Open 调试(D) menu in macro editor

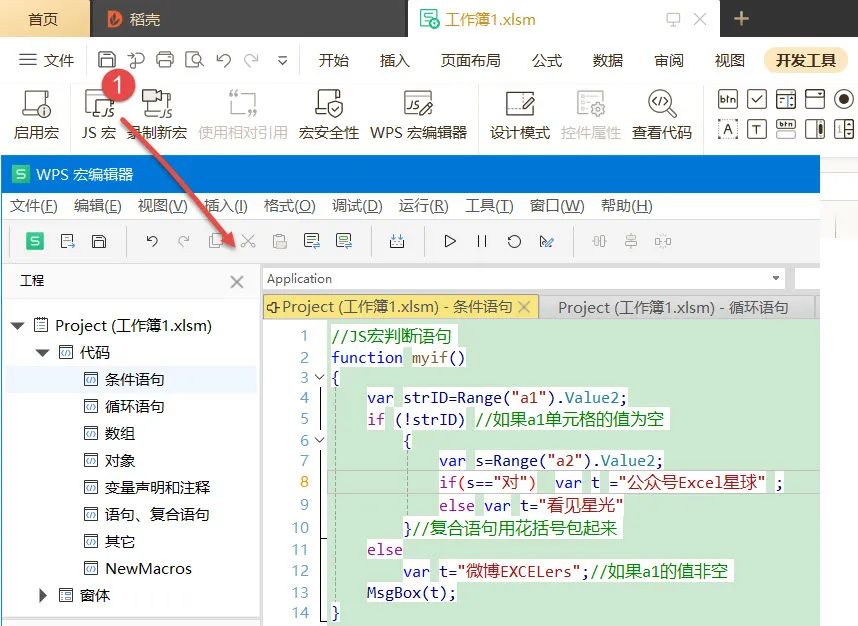pyautogui.click(x=357, y=206)
